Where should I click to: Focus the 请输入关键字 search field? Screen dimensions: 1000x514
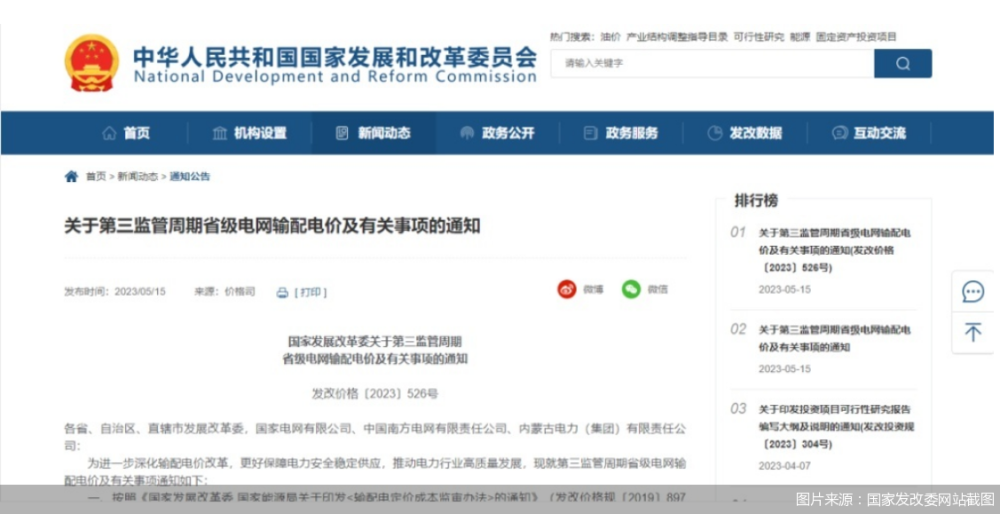(x=712, y=63)
